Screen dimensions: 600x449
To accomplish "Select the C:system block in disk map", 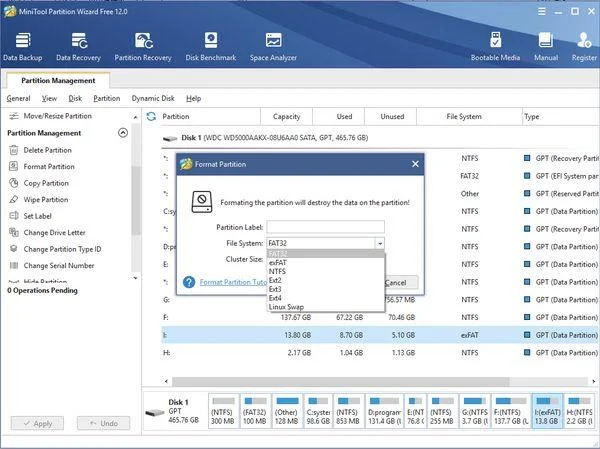I will tap(318, 411).
